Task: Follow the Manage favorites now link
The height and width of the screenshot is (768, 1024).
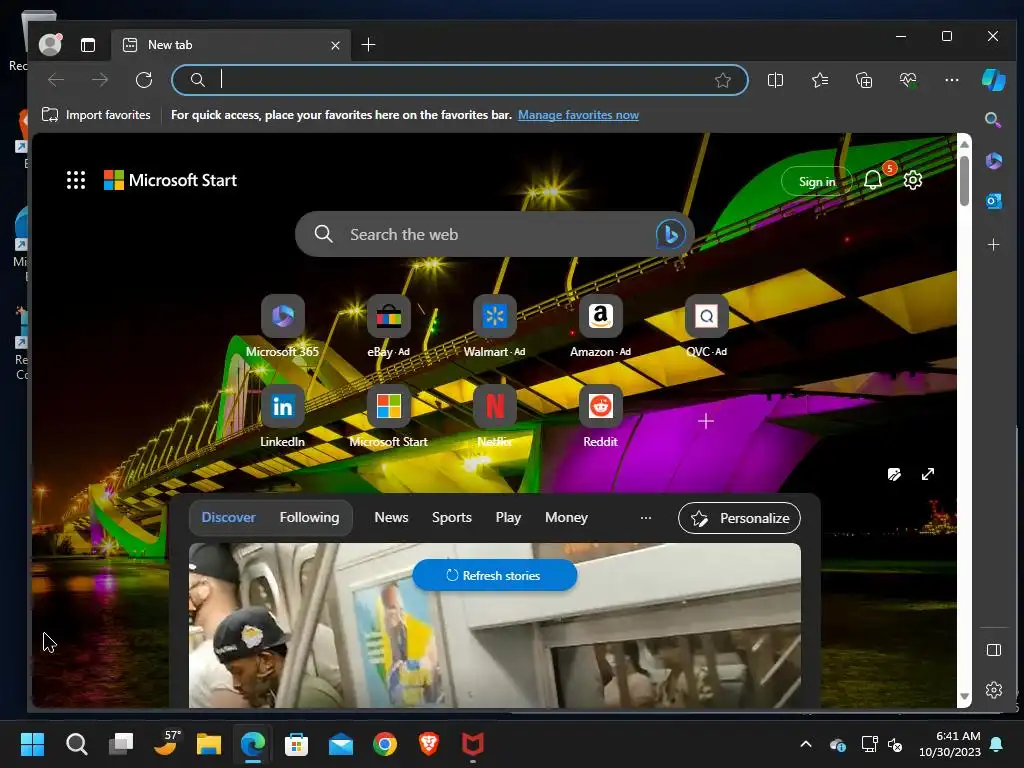Action: tap(578, 115)
